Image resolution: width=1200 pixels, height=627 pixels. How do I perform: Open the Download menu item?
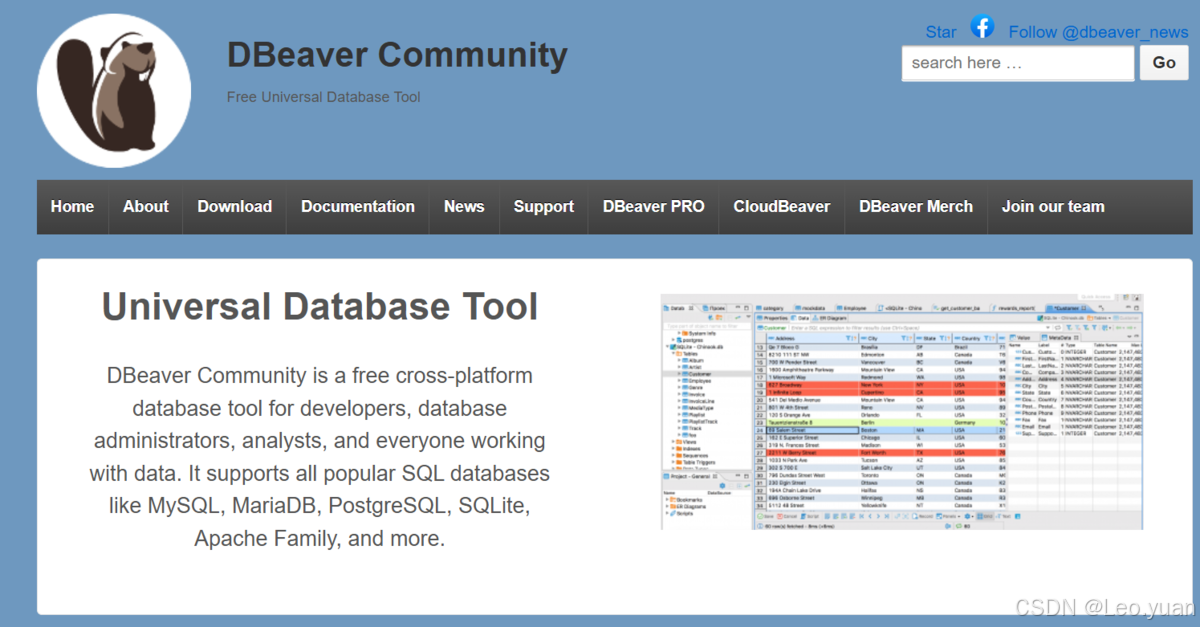(x=235, y=207)
